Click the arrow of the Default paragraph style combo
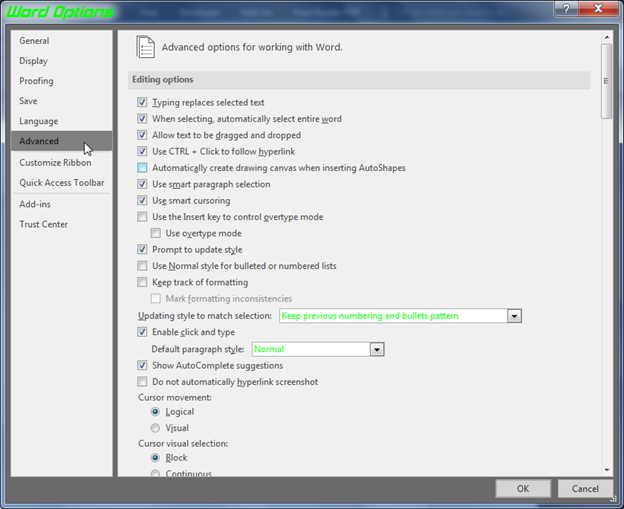This screenshot has width=624, height=509. [x=377, y=349]
